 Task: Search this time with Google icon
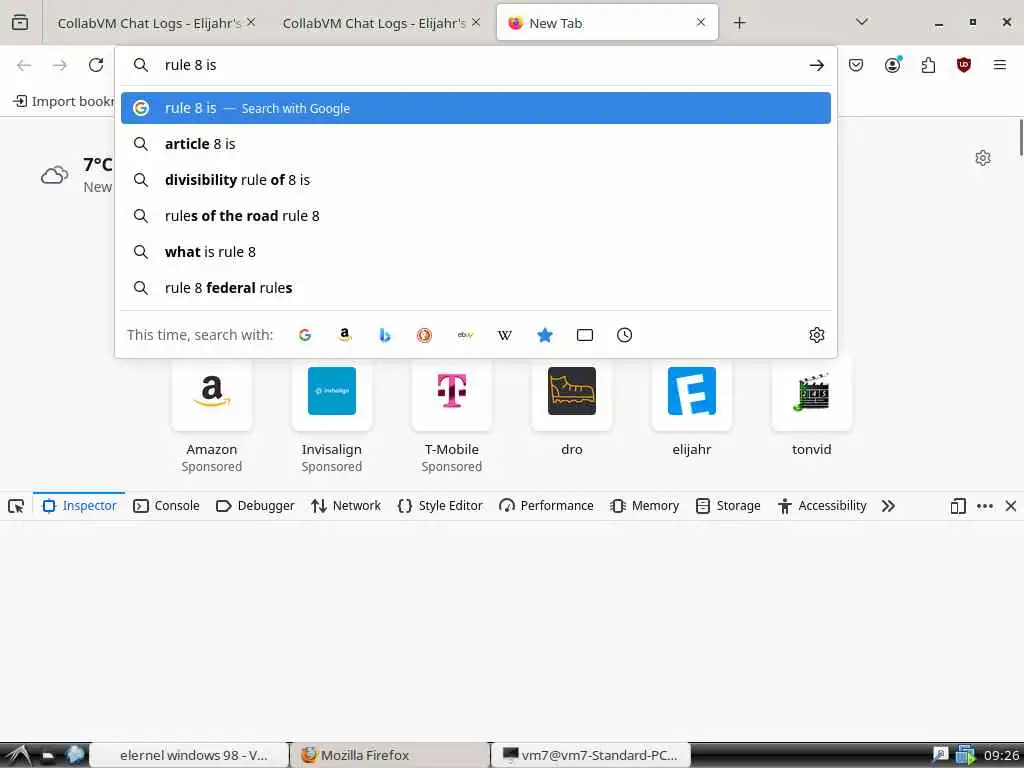pos(305,335)
